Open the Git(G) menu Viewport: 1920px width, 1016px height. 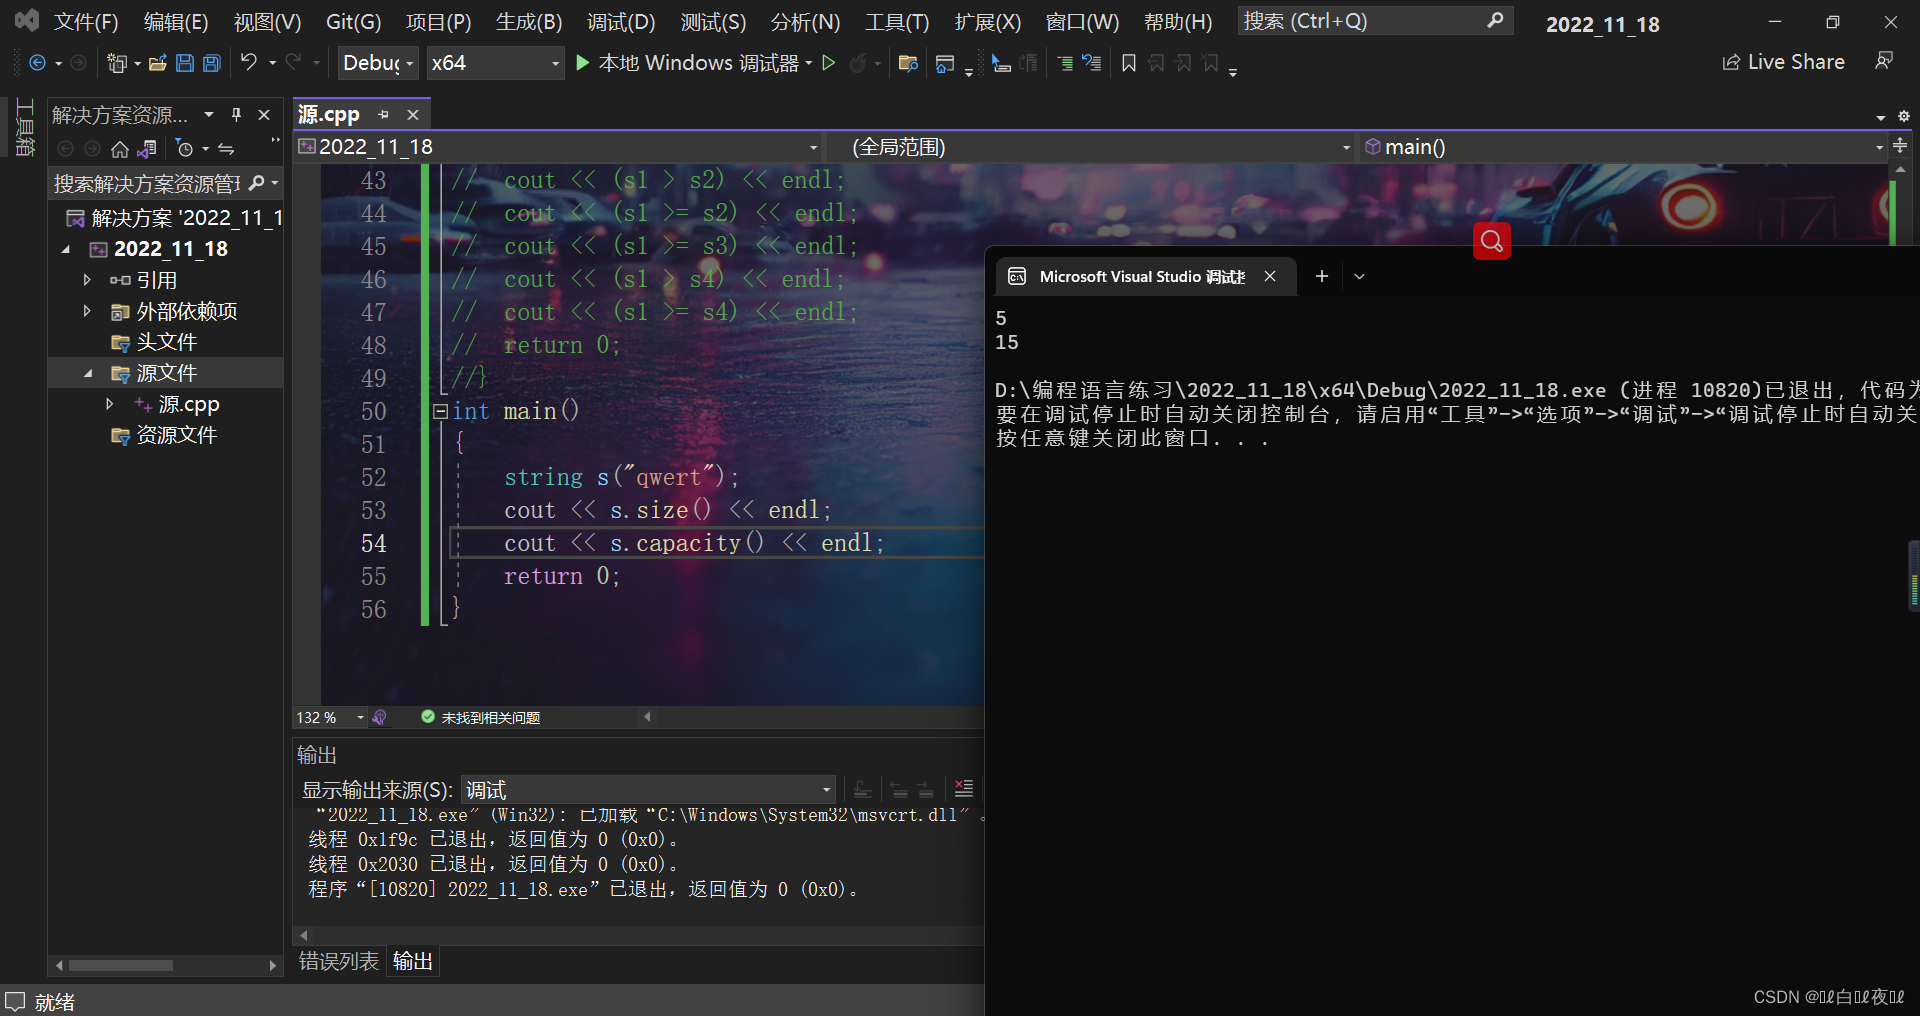[353, 22]
